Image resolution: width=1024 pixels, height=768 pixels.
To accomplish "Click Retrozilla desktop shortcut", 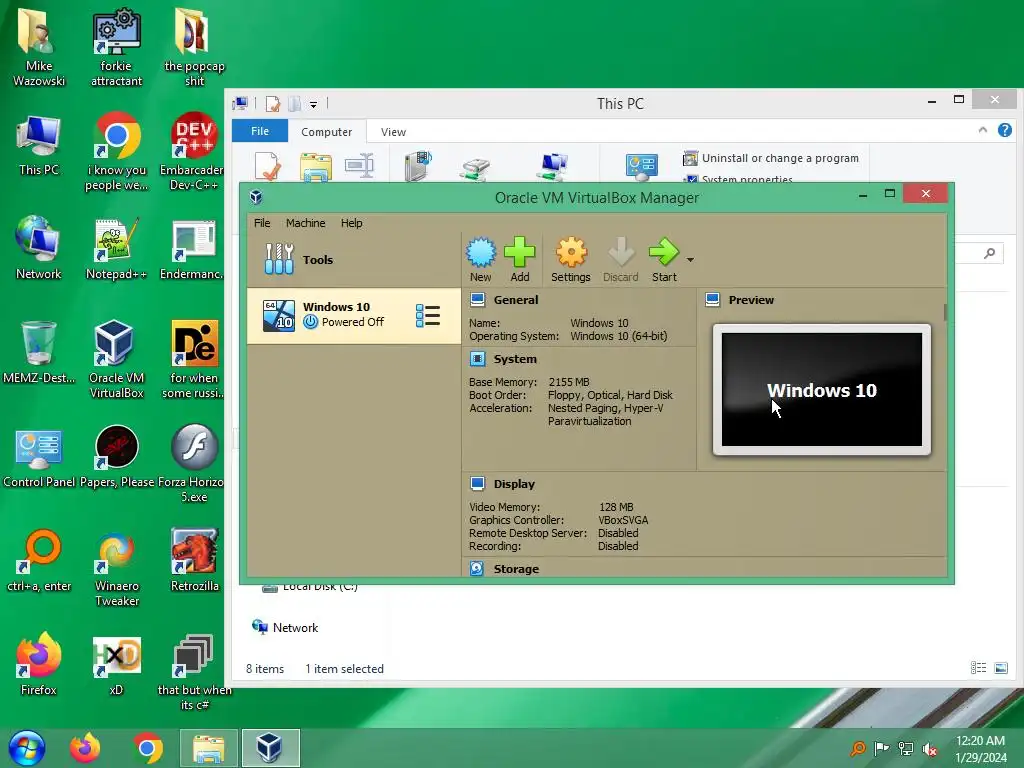I will (x=194, y=560).
